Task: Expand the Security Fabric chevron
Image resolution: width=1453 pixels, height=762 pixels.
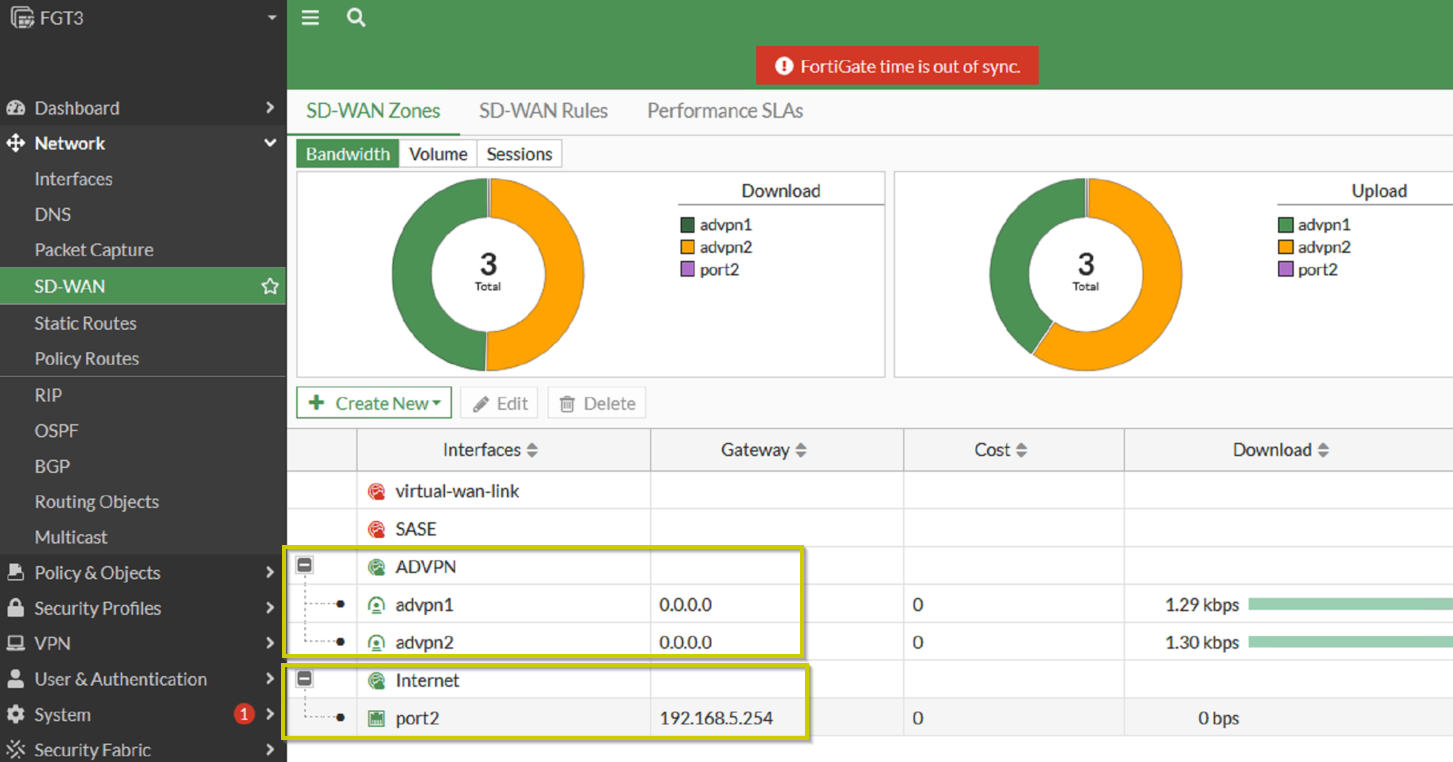Action: pyautogui.click(x=270, y=749)
